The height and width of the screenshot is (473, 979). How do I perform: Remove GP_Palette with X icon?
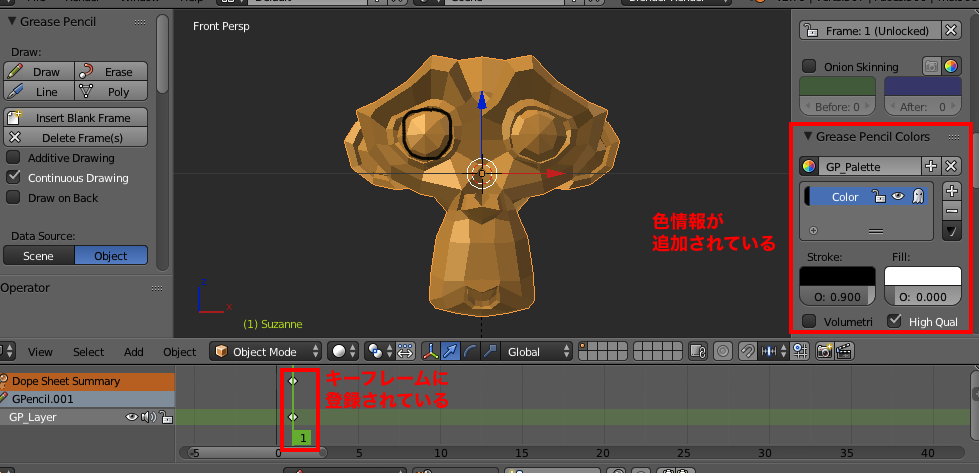[950, 167]
